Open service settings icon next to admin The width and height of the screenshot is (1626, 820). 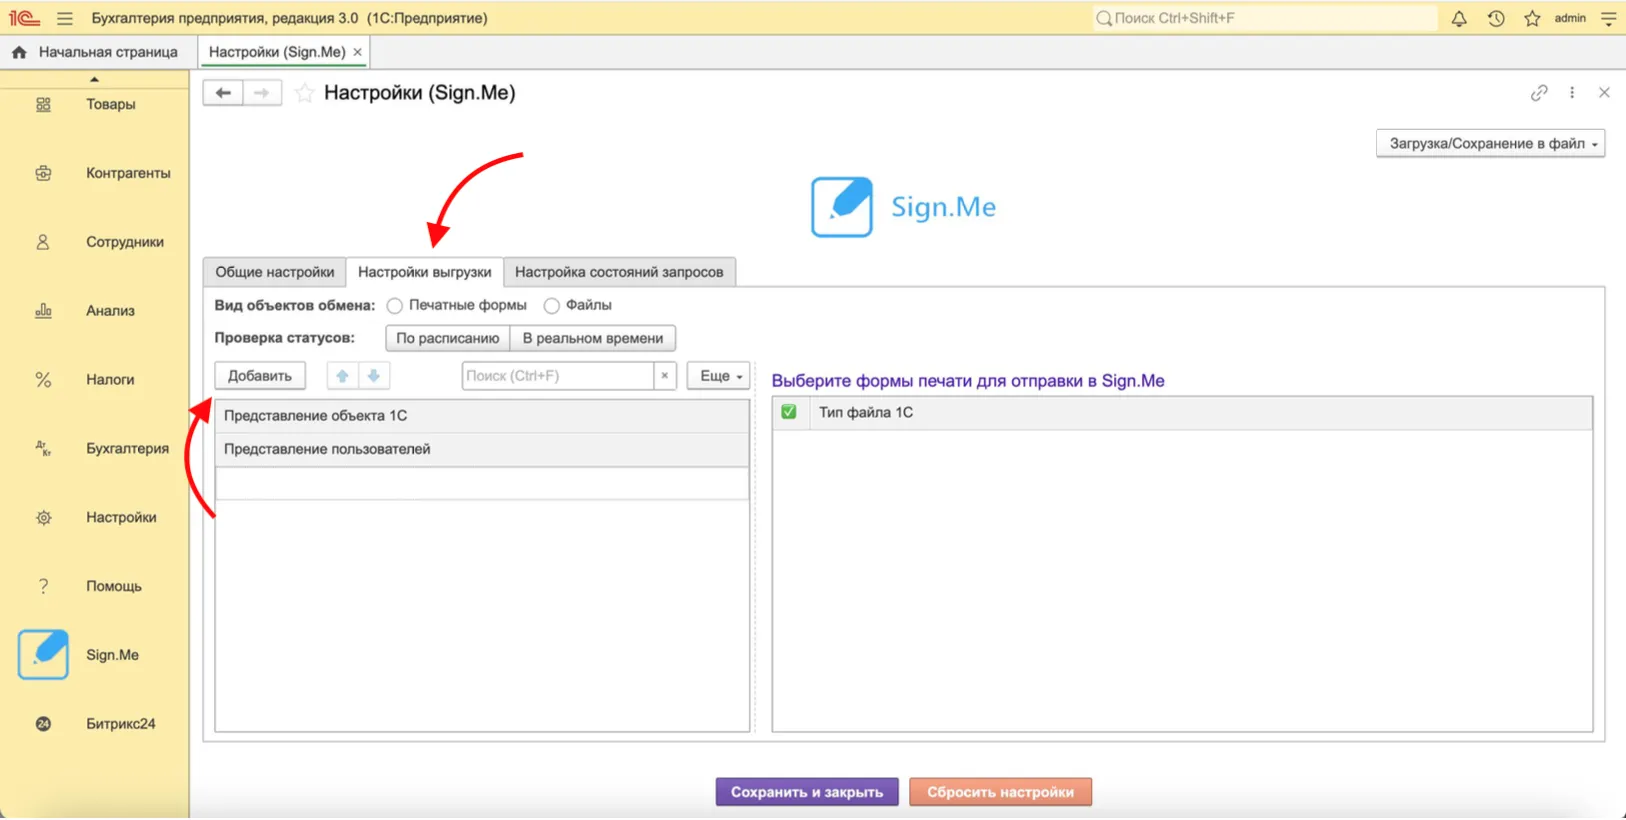(x=1608, y=18)
